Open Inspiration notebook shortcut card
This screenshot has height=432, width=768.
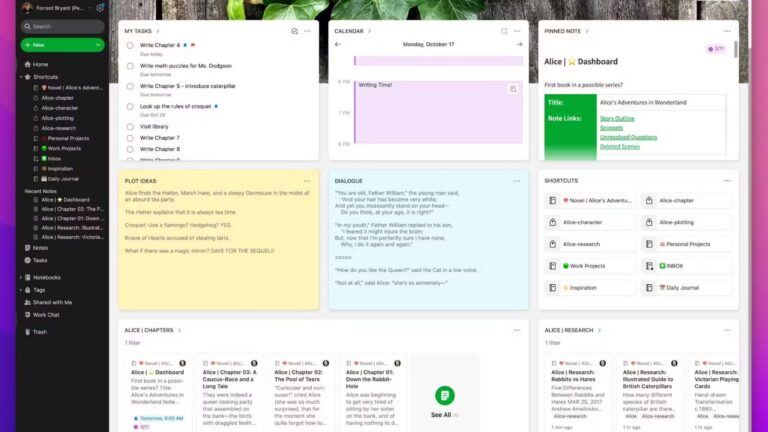pos(590,288)
